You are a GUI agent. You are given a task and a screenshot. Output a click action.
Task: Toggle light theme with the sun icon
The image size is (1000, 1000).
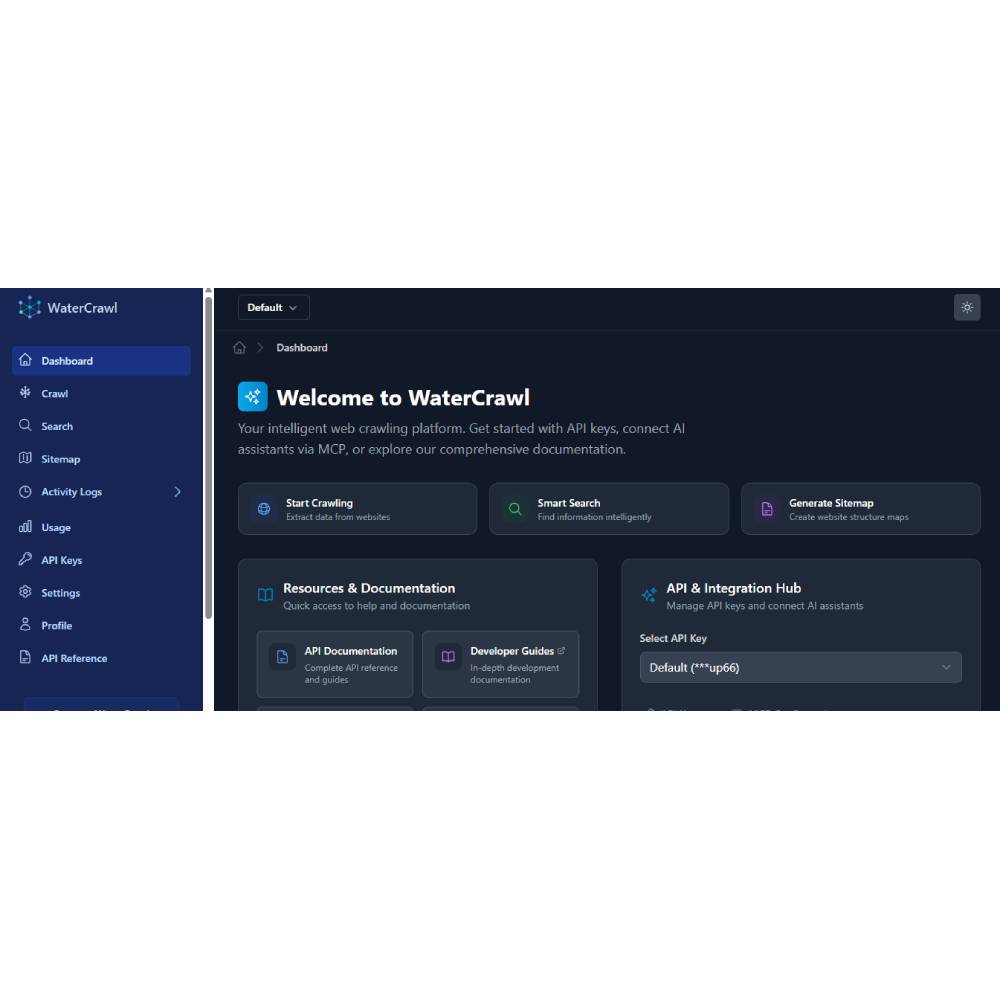click(x=967, y=307)
